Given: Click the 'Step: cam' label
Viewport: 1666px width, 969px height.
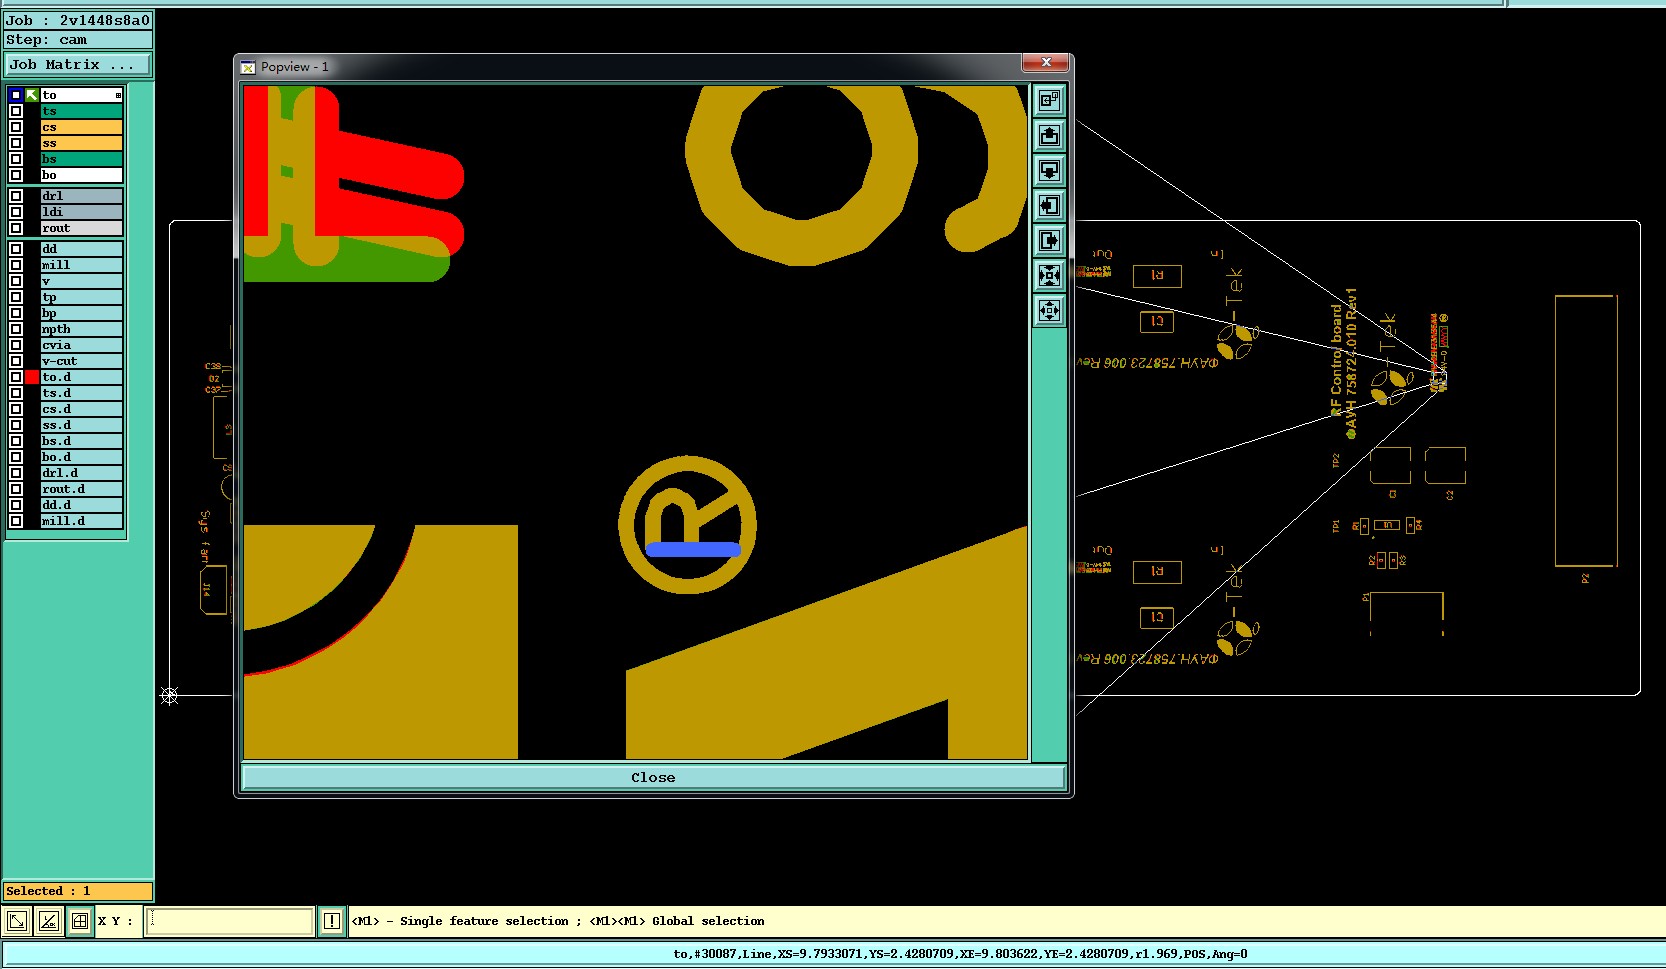Looking at the screenshot, I should tap(78, 40).
